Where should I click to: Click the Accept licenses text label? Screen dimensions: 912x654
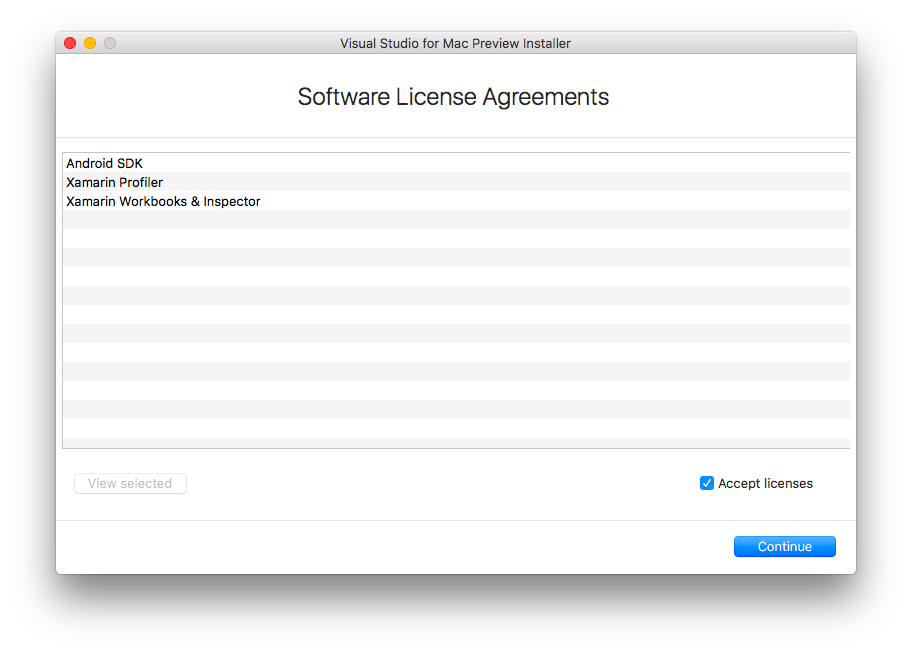coord(765,484)
